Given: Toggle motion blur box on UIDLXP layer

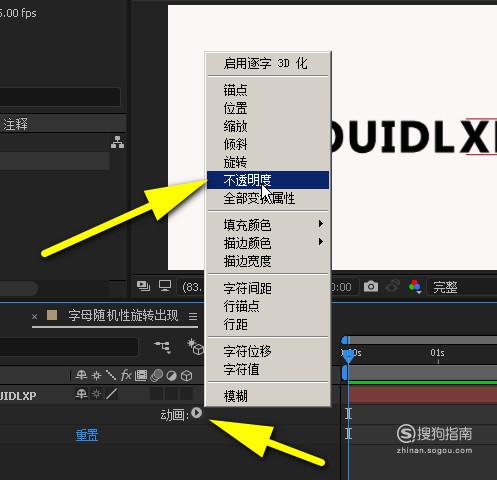Looking at the screenshot, I should tap(157, 394).
